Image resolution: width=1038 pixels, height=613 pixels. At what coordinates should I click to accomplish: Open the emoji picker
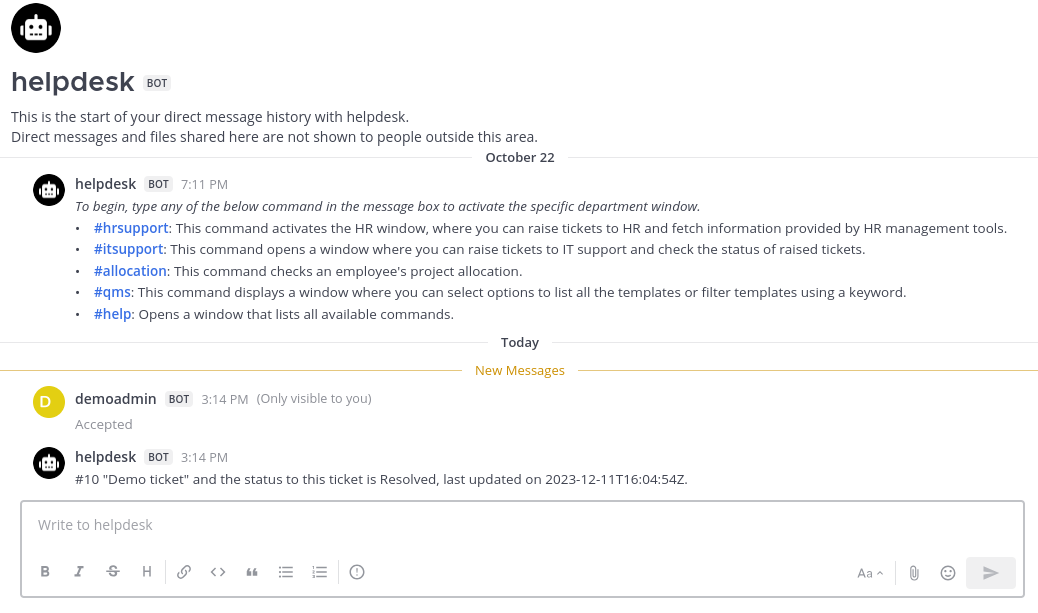[x=948, y=573]
